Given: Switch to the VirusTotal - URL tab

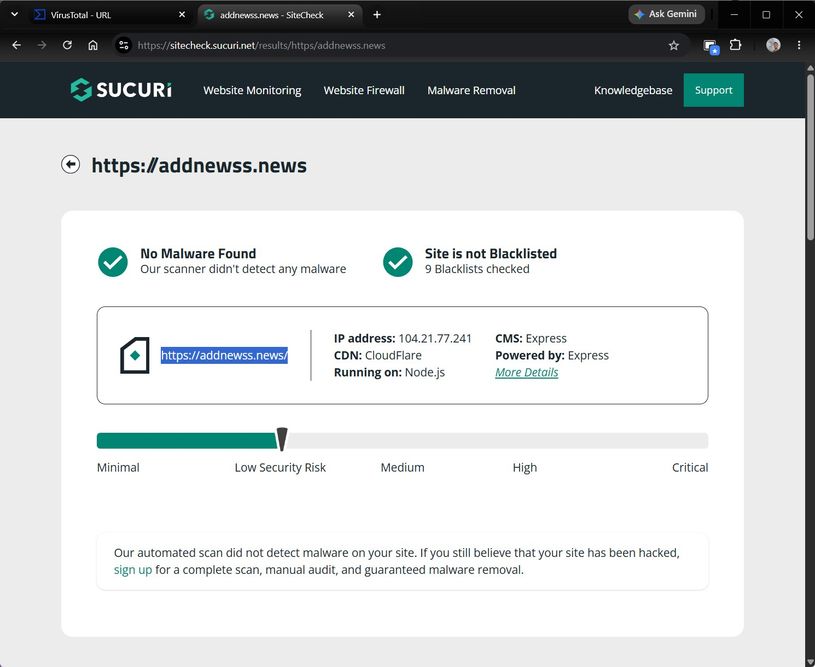Looking at the screenshot, I should click(x=109, y=15).
